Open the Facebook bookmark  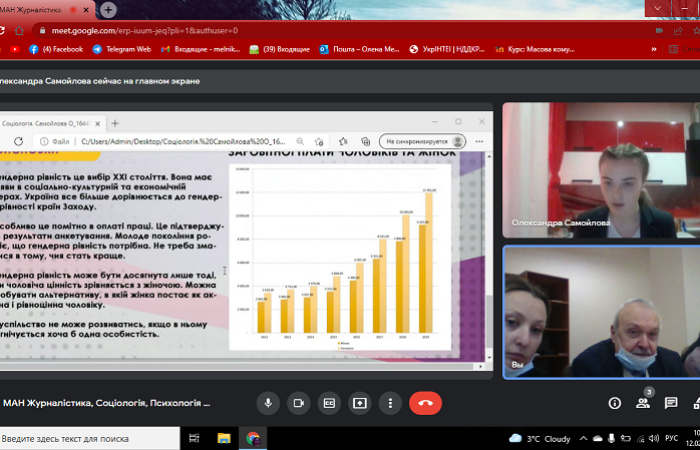56,48
